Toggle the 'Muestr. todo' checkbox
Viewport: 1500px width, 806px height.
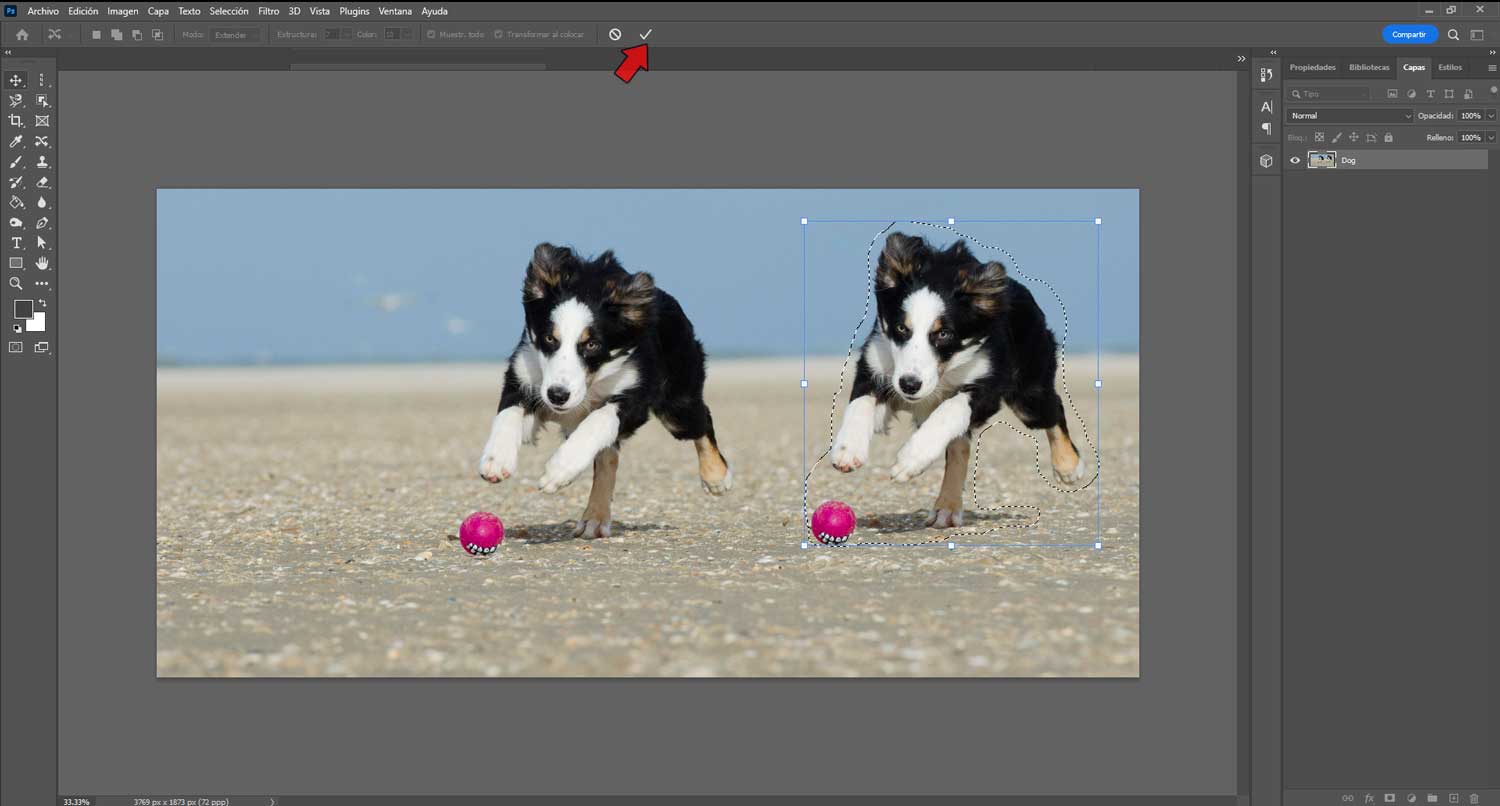[431, 35]
